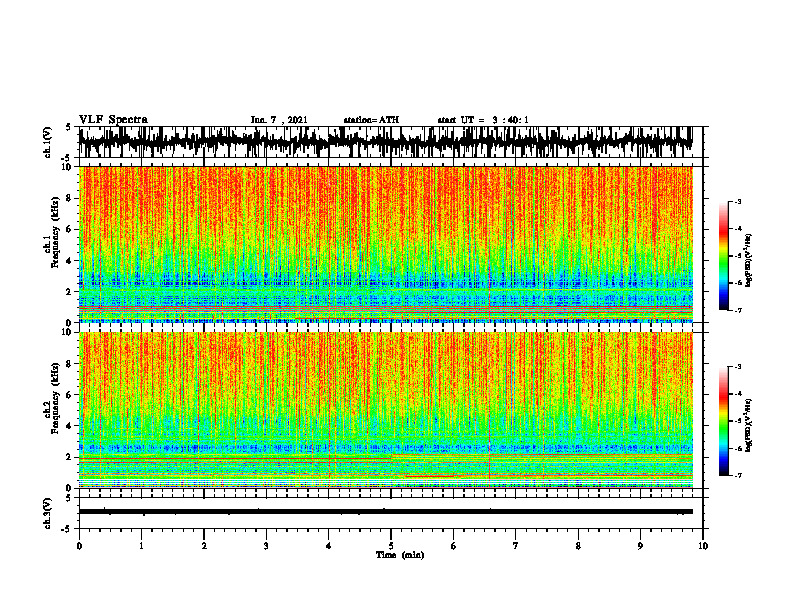Select the "ch.3(V)" axis label
Image resolution: width=792 pixels, height=612 pixels.
(x=48, y=513)
